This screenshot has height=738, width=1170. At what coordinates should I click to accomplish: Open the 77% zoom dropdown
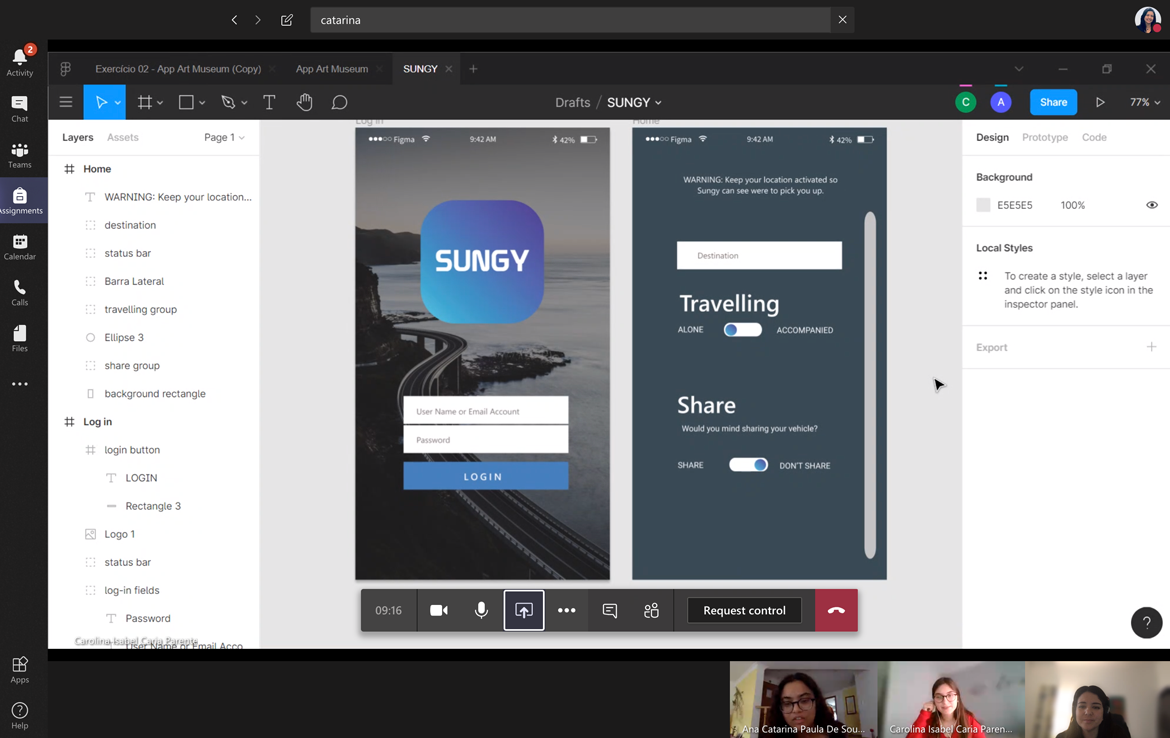pos(1144,102)
